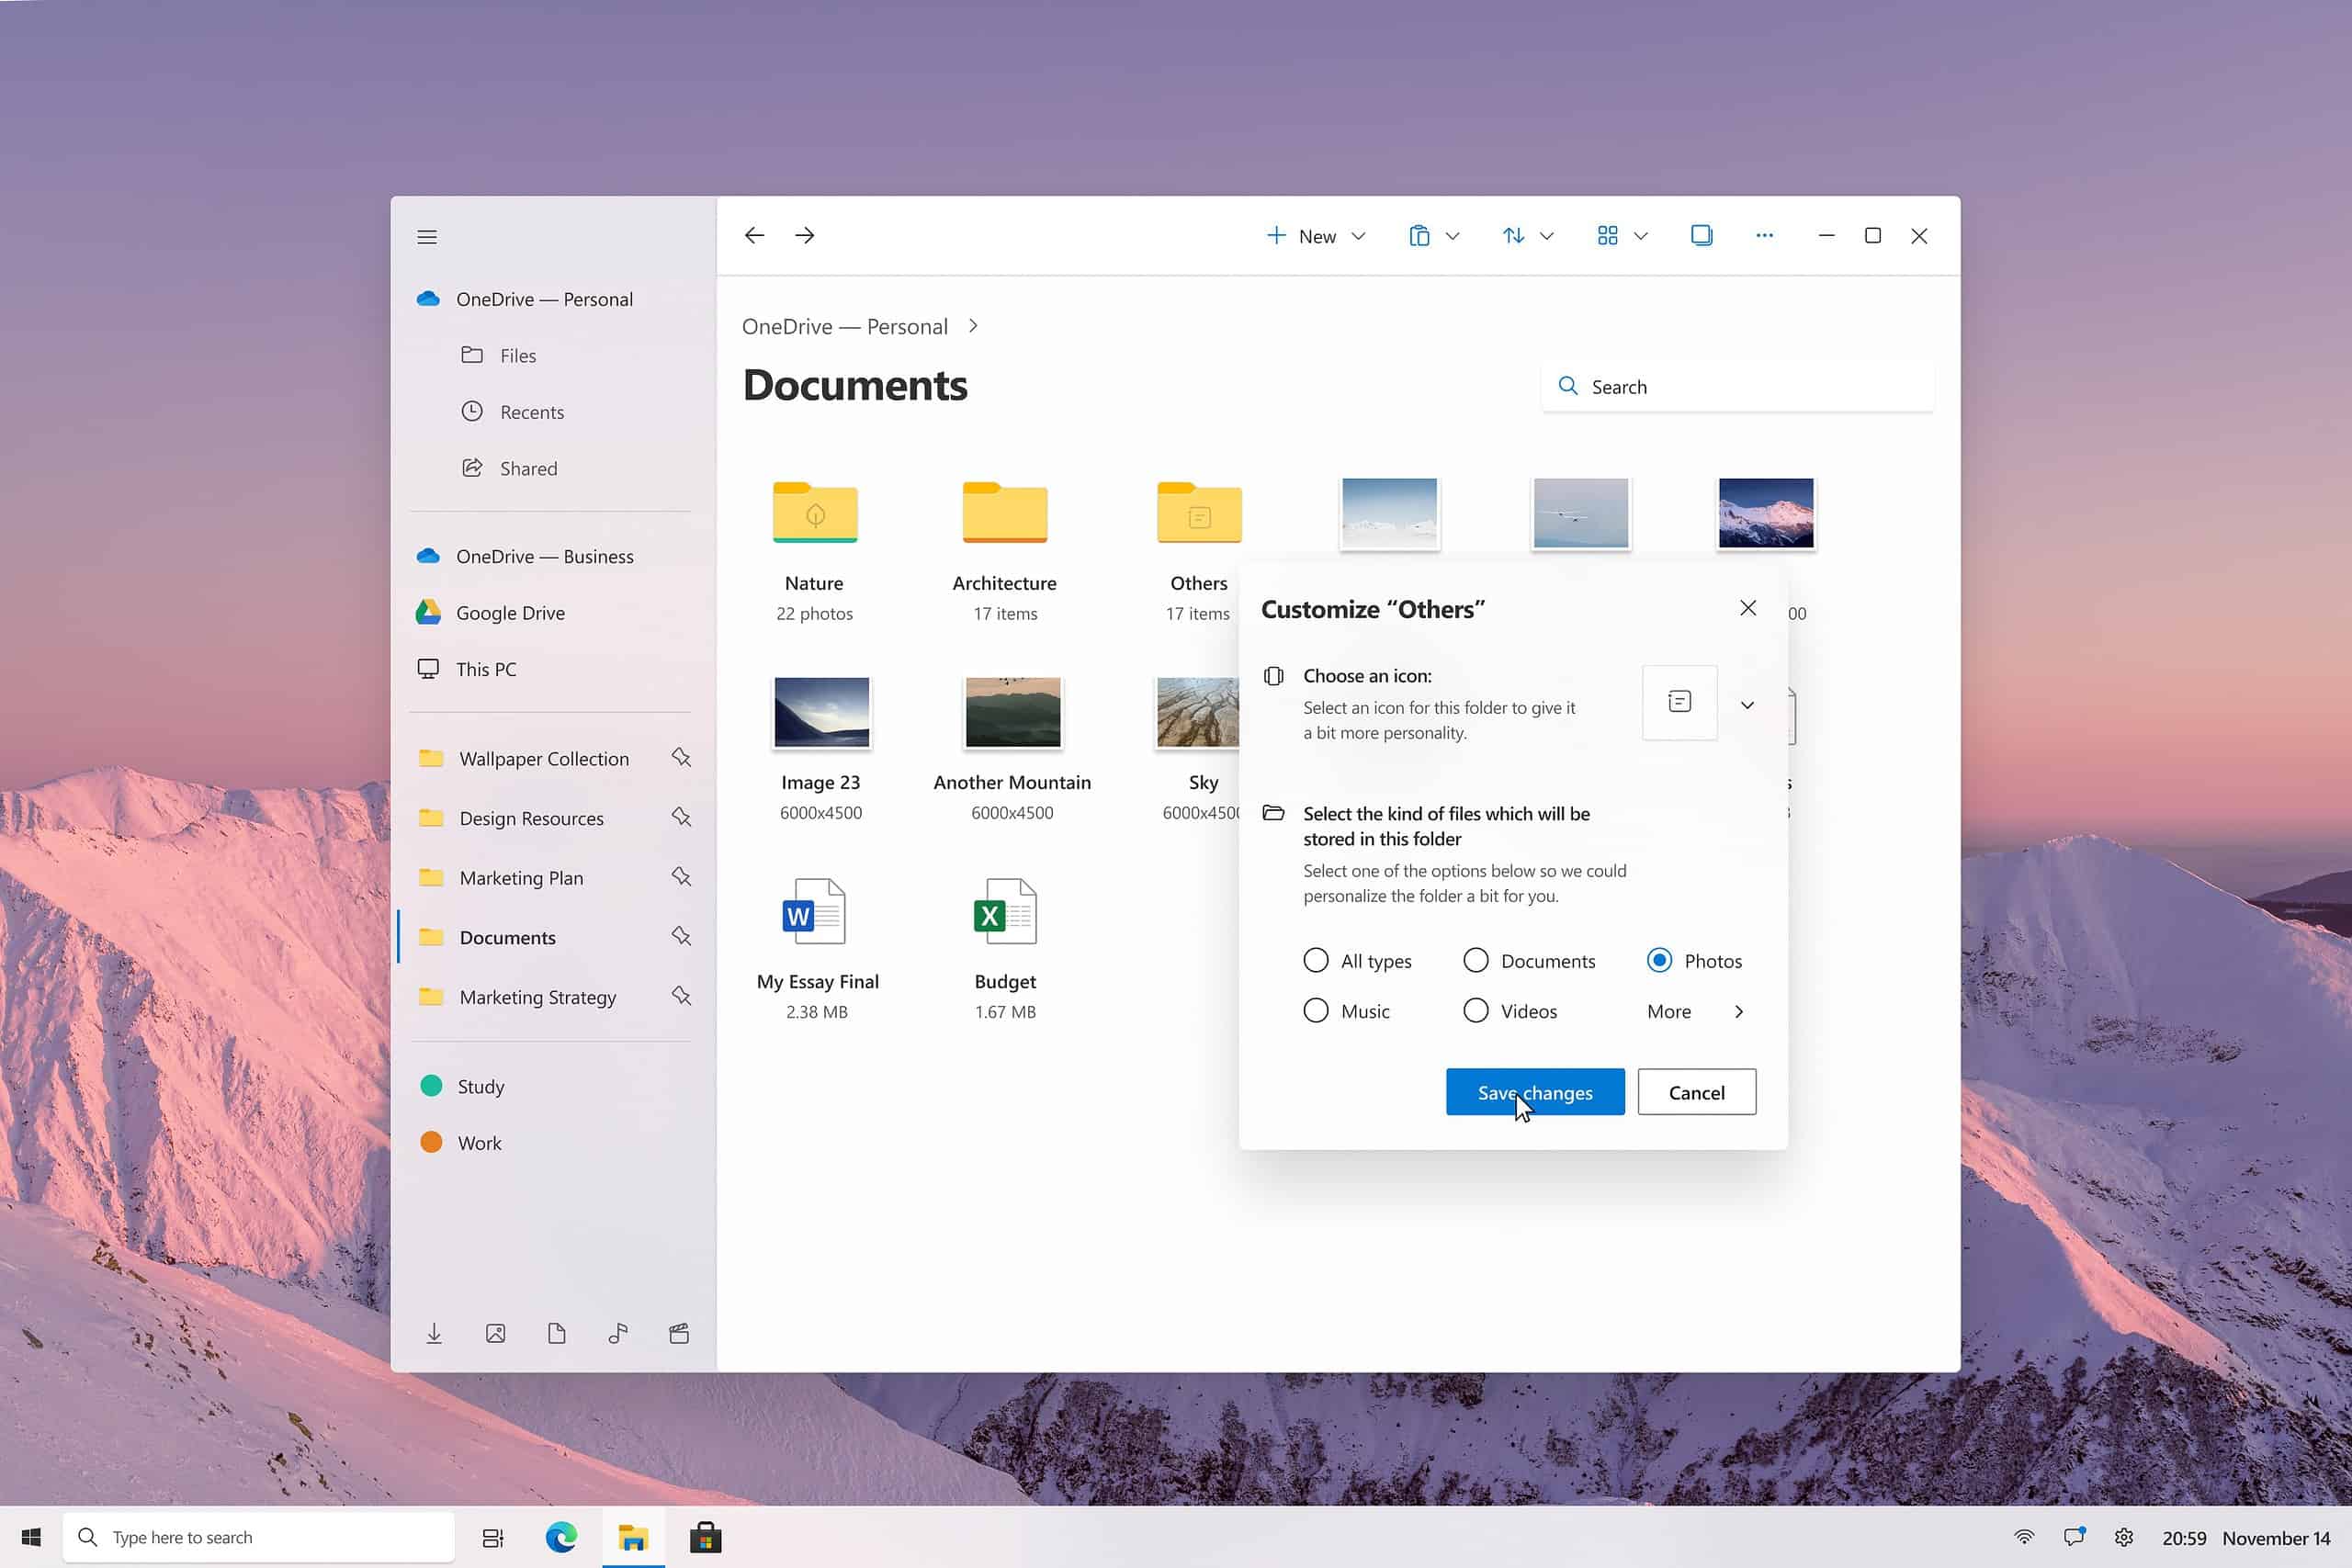Open the Shared section in sidebar
Image resolution: width=2352 pixels, height=1568 pixels.
528,468
